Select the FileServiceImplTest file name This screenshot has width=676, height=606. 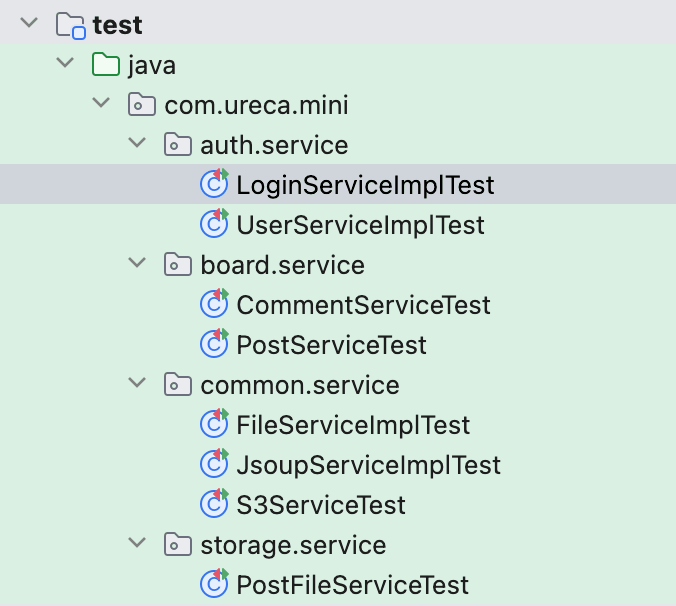353,425
